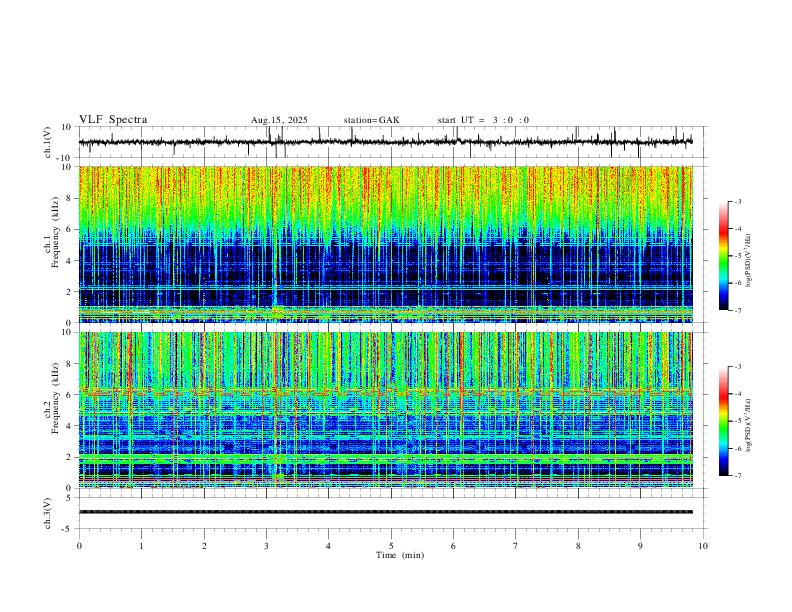Click the ch.3 voltage trace line
Screen dimensions: 792x612
386,512
